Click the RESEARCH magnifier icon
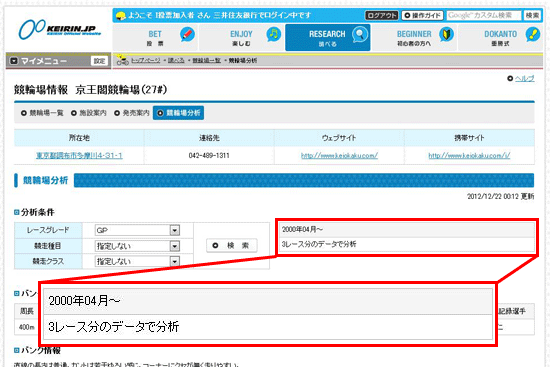 click(x=360, y=34)
